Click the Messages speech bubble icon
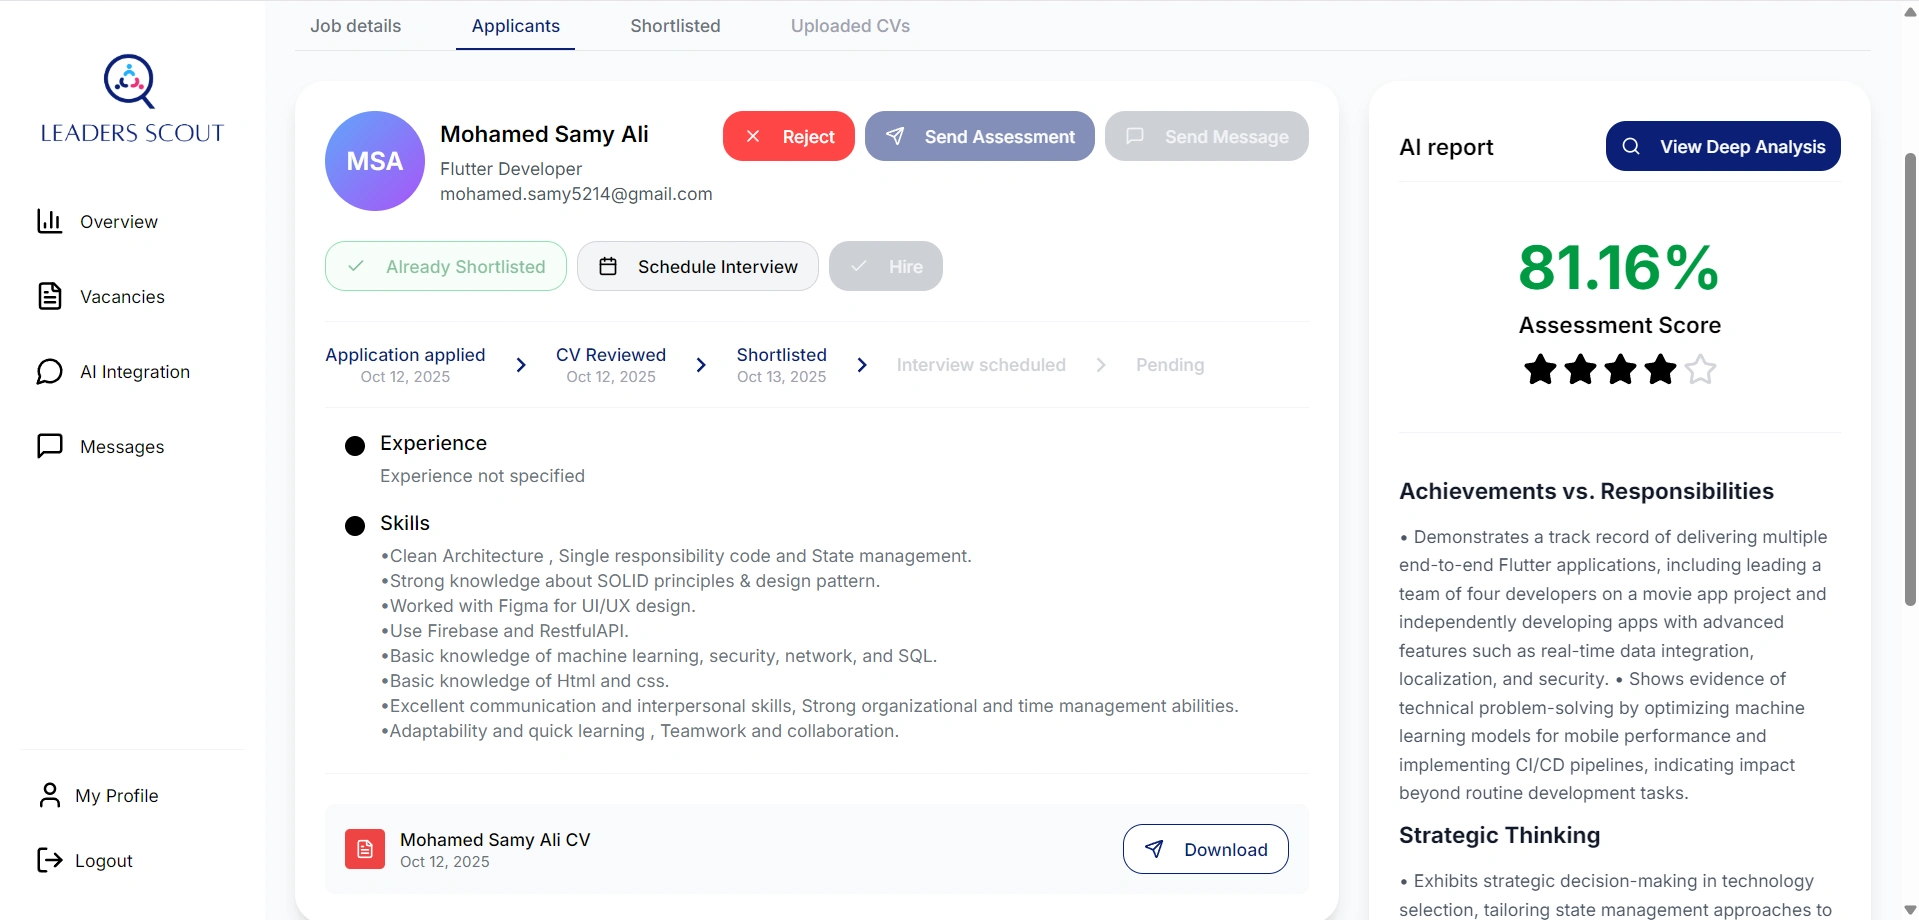 tap(49, 446)
